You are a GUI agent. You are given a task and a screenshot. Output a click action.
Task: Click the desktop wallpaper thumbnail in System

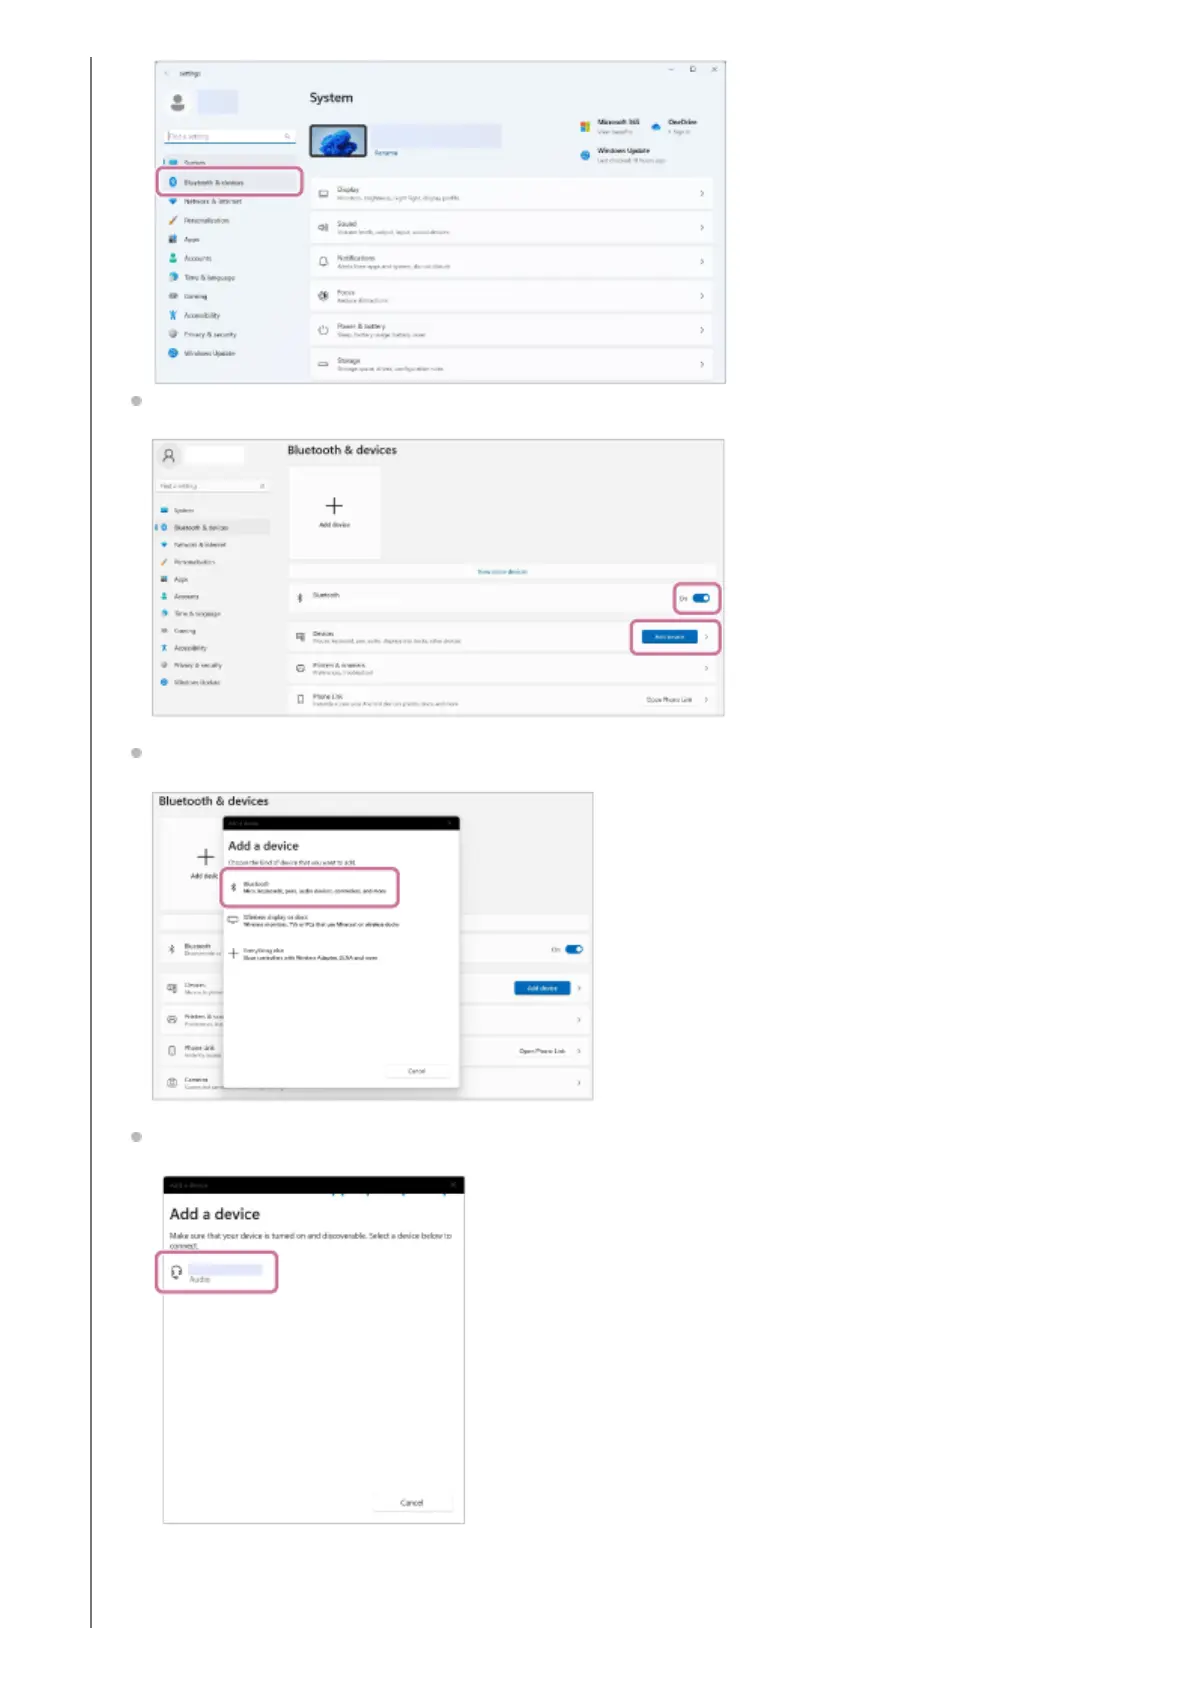pos(338,141)
